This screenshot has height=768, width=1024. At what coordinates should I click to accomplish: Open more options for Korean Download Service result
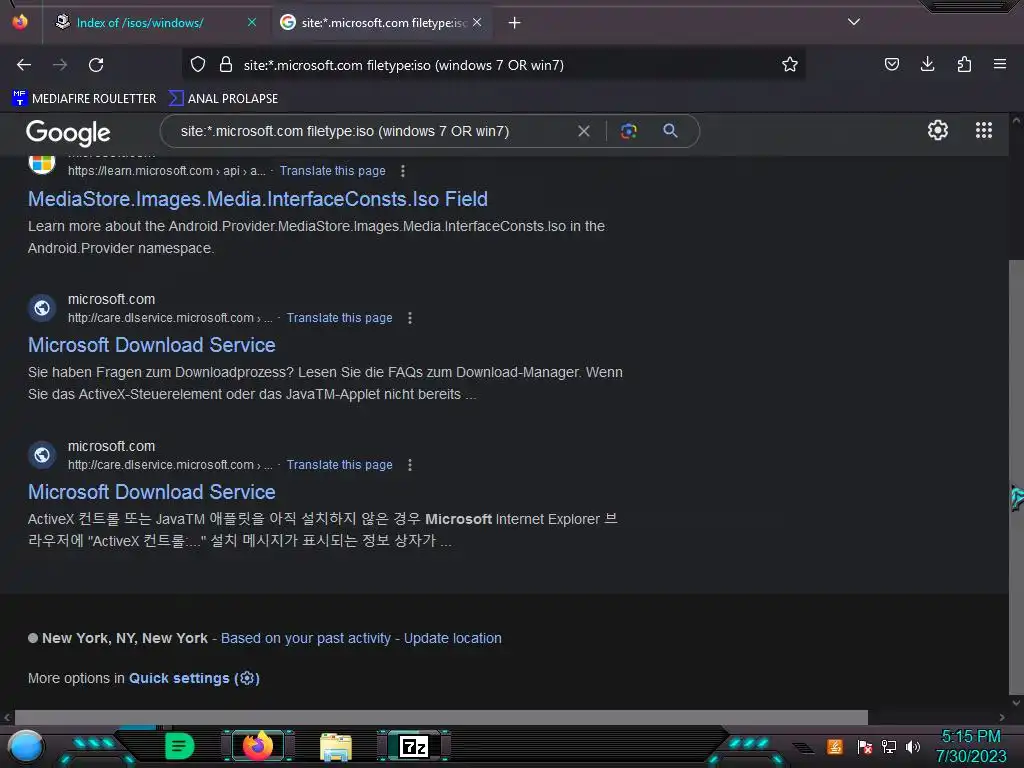(410, 465)
